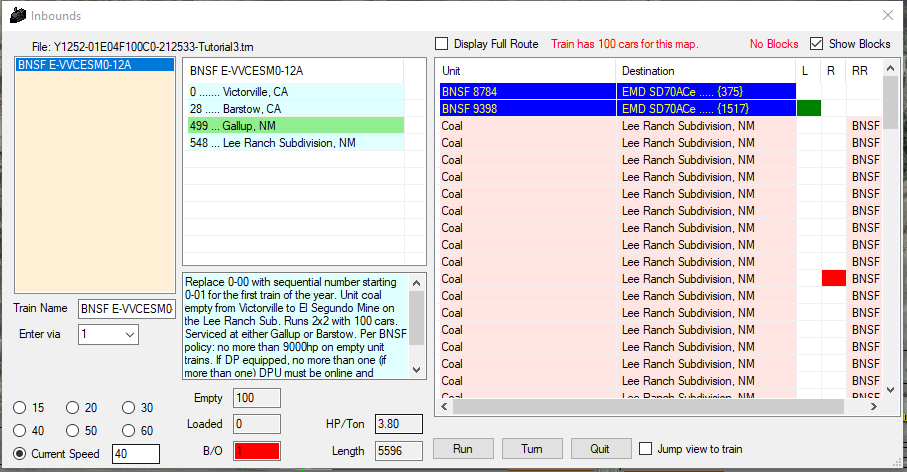Select unit BNSF 8784 row
This screenshot has height=472, width=907.
point(527,91)
